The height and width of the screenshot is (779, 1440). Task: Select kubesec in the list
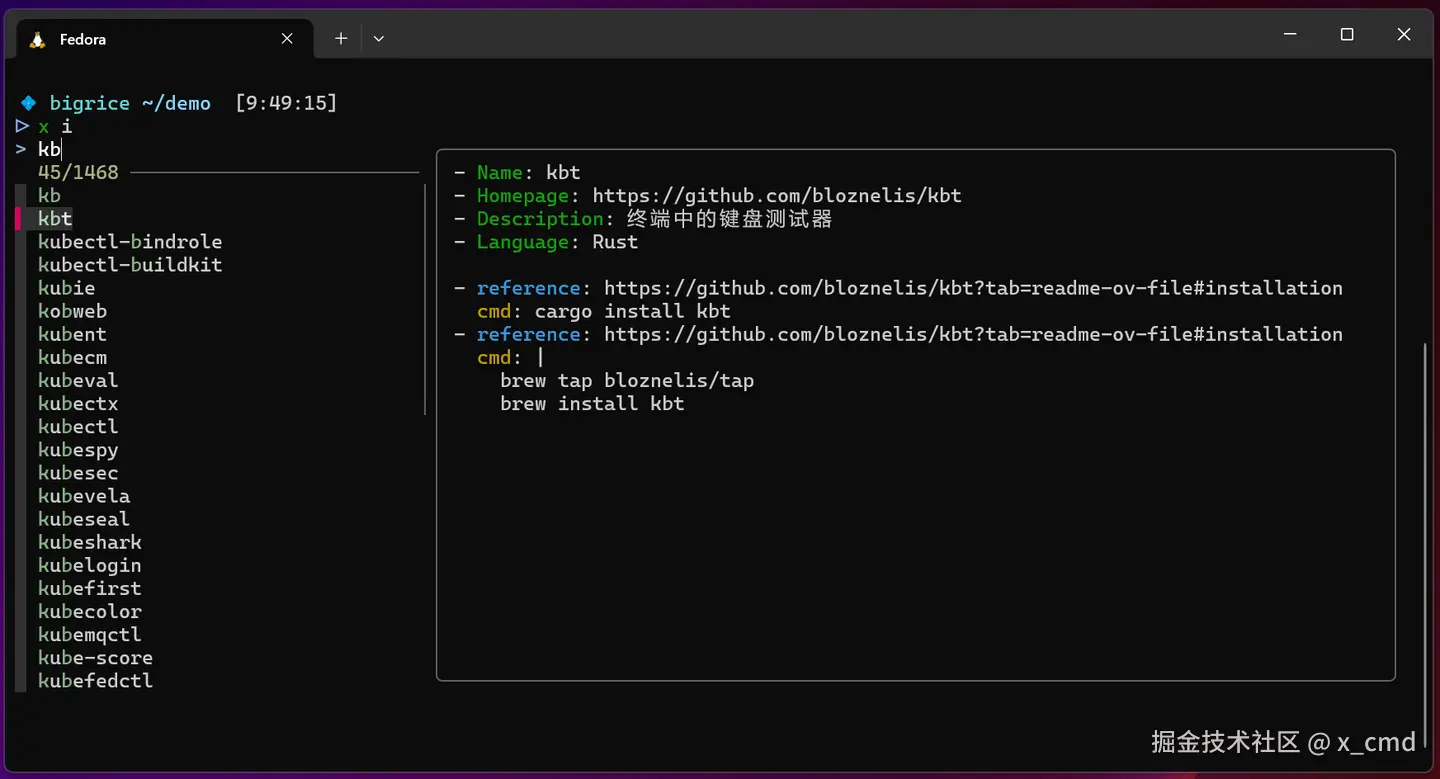coord(78,472)
